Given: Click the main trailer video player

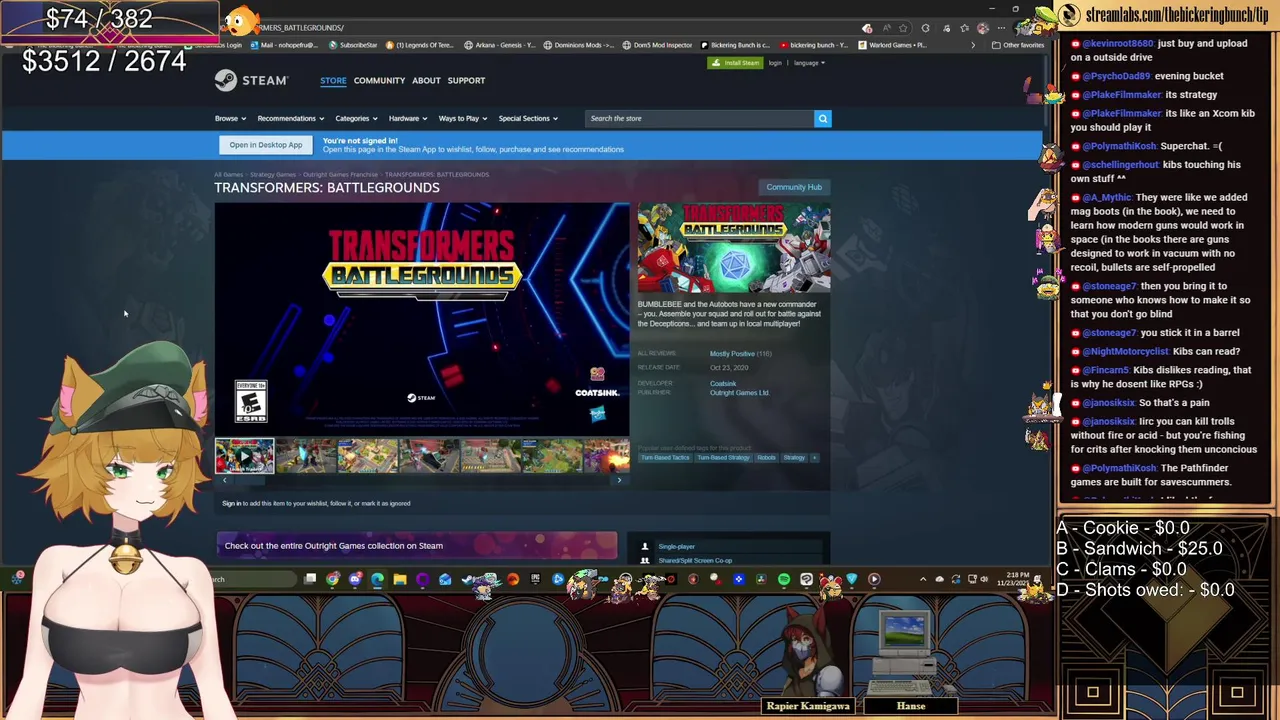Looking at the screenshot, I should [422, 320].
